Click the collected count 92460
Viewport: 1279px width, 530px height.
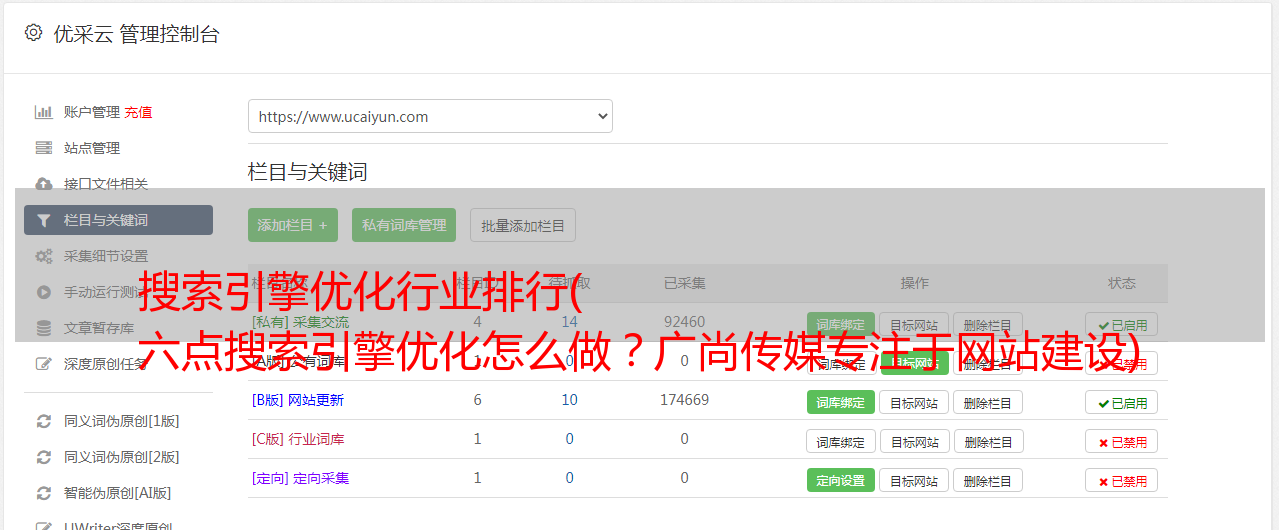(684, 322)
